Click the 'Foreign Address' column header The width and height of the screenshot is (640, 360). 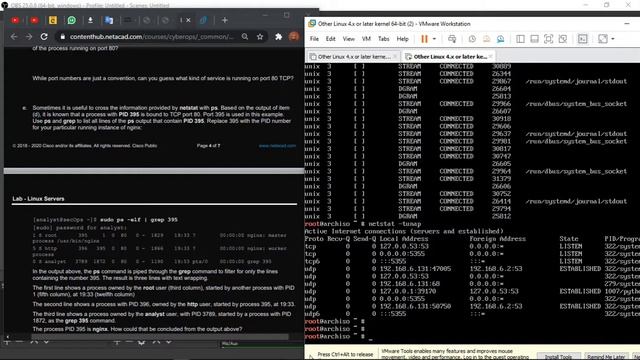498,239
